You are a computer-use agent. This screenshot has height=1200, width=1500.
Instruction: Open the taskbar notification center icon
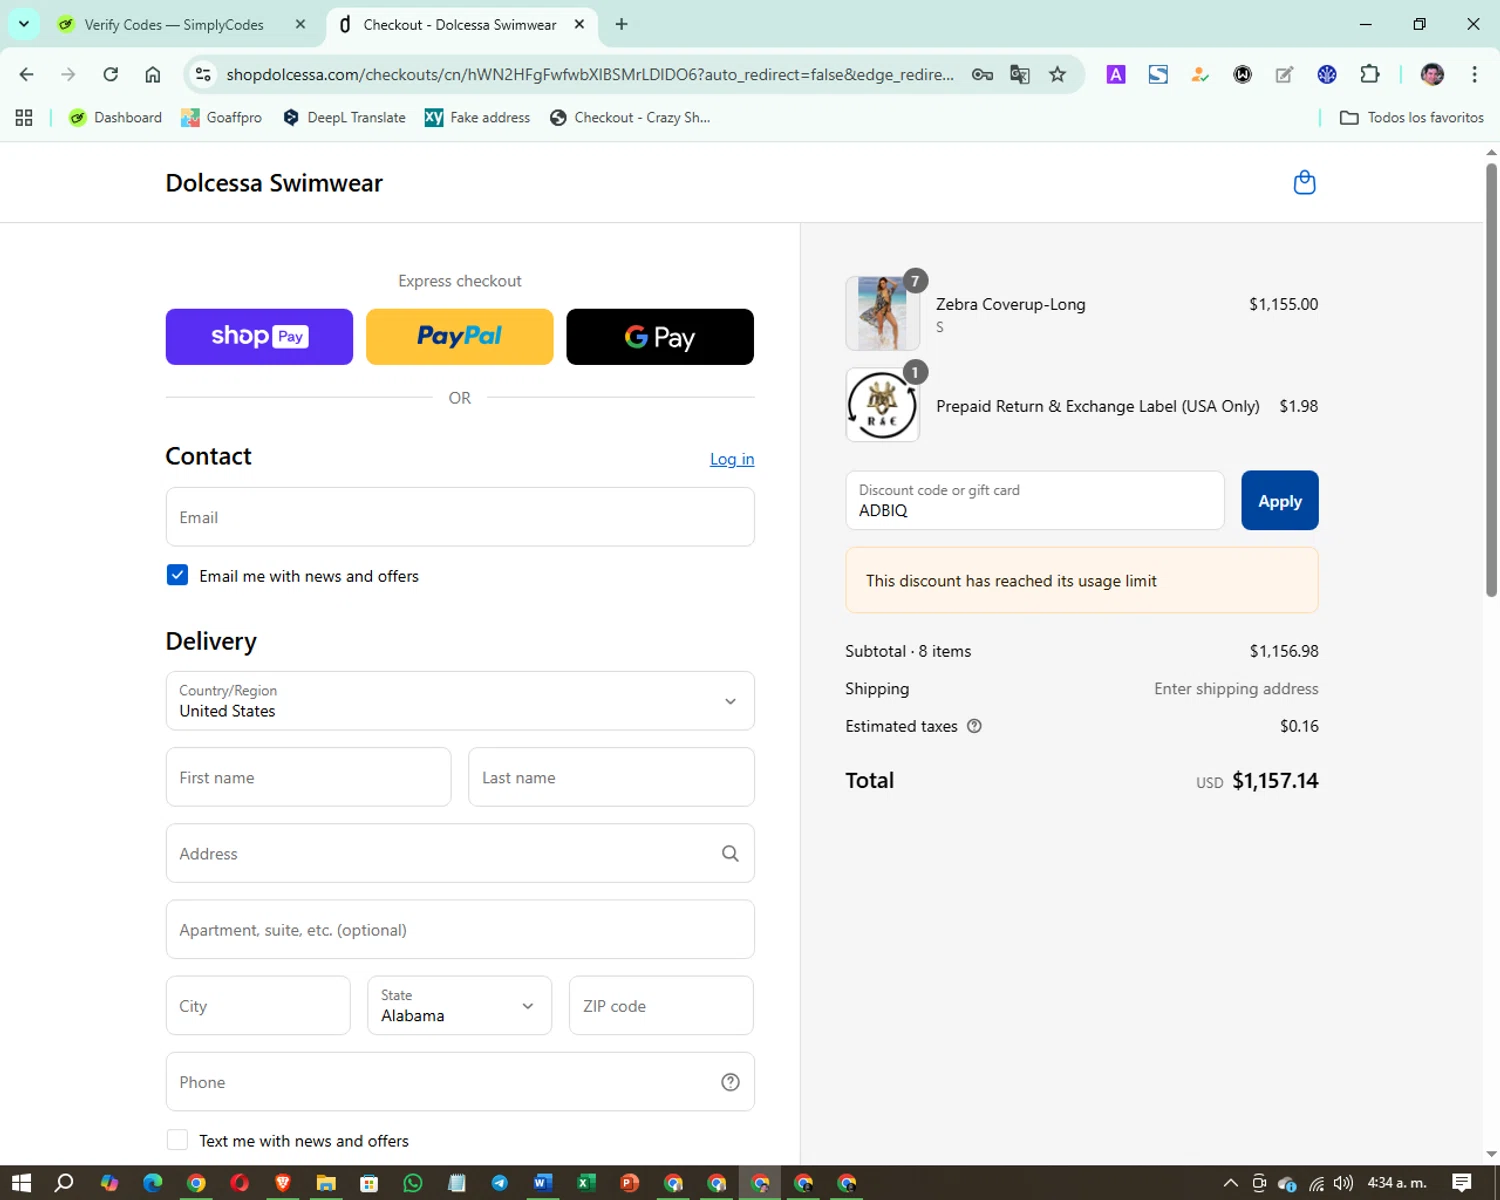(x=1462, y=1183)
